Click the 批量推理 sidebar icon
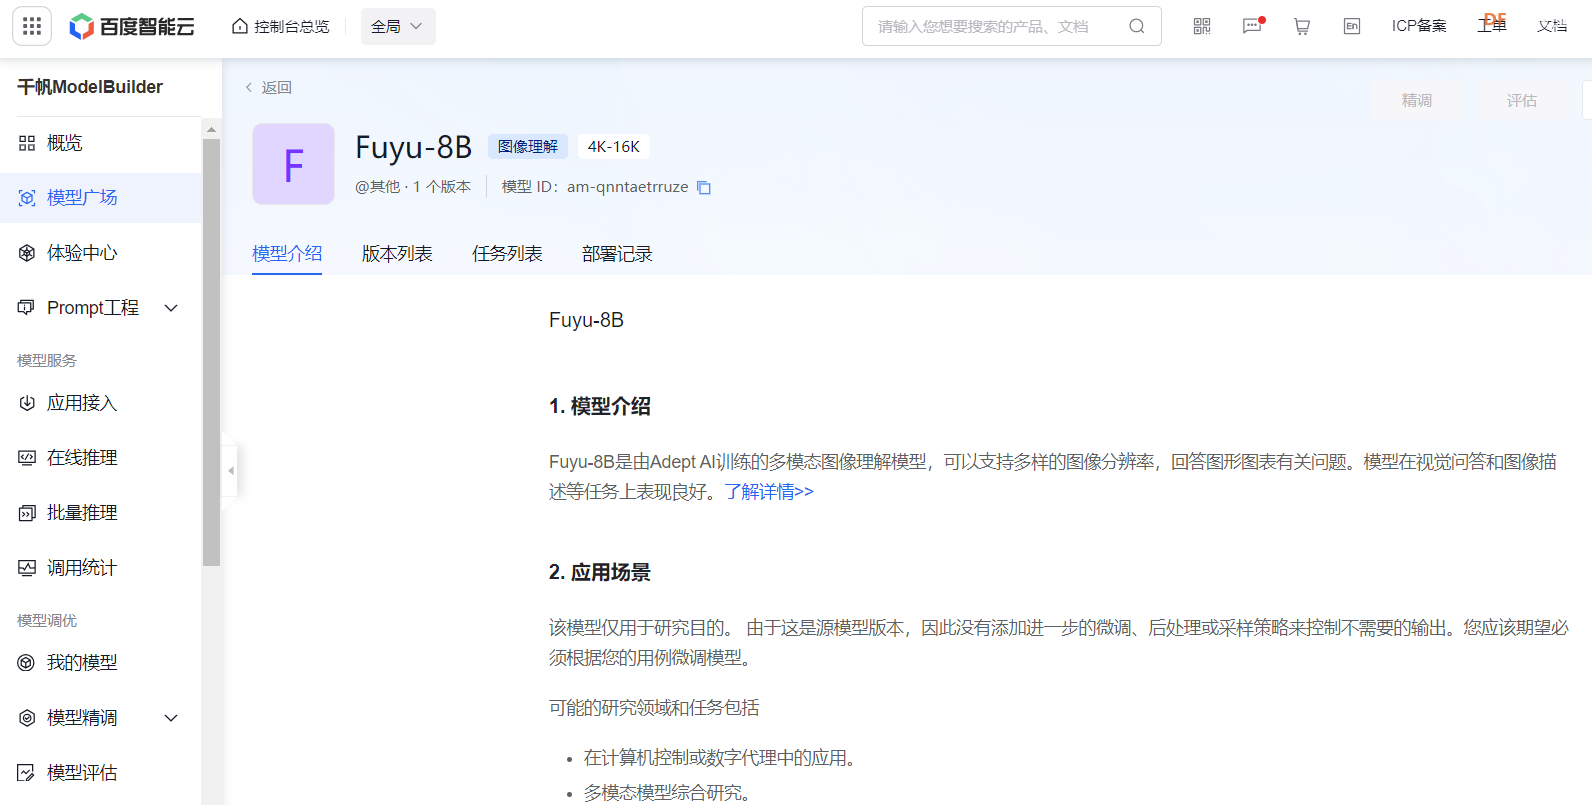Viewport: 1592px width, 805px height. (27, 513)
